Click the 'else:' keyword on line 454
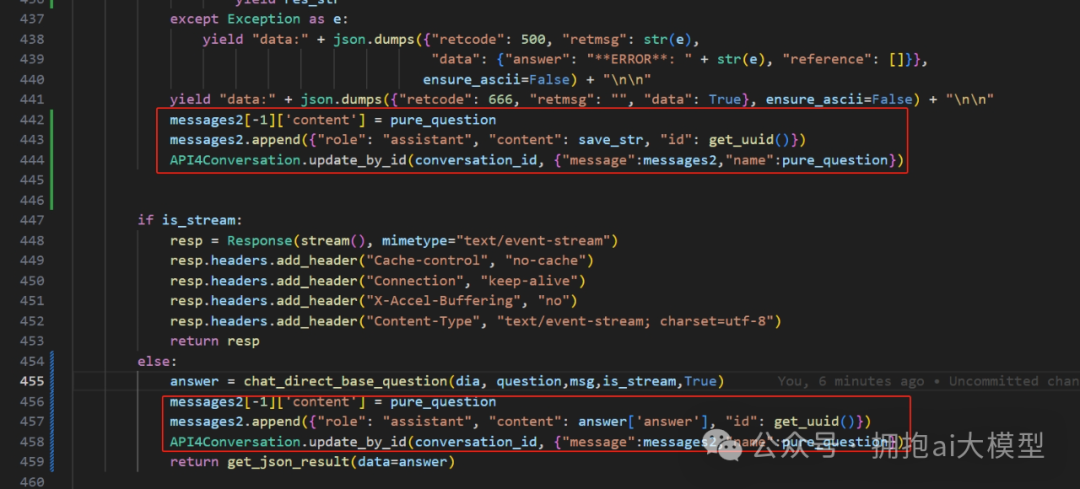 pyautogui.click(x=157, y=361)
